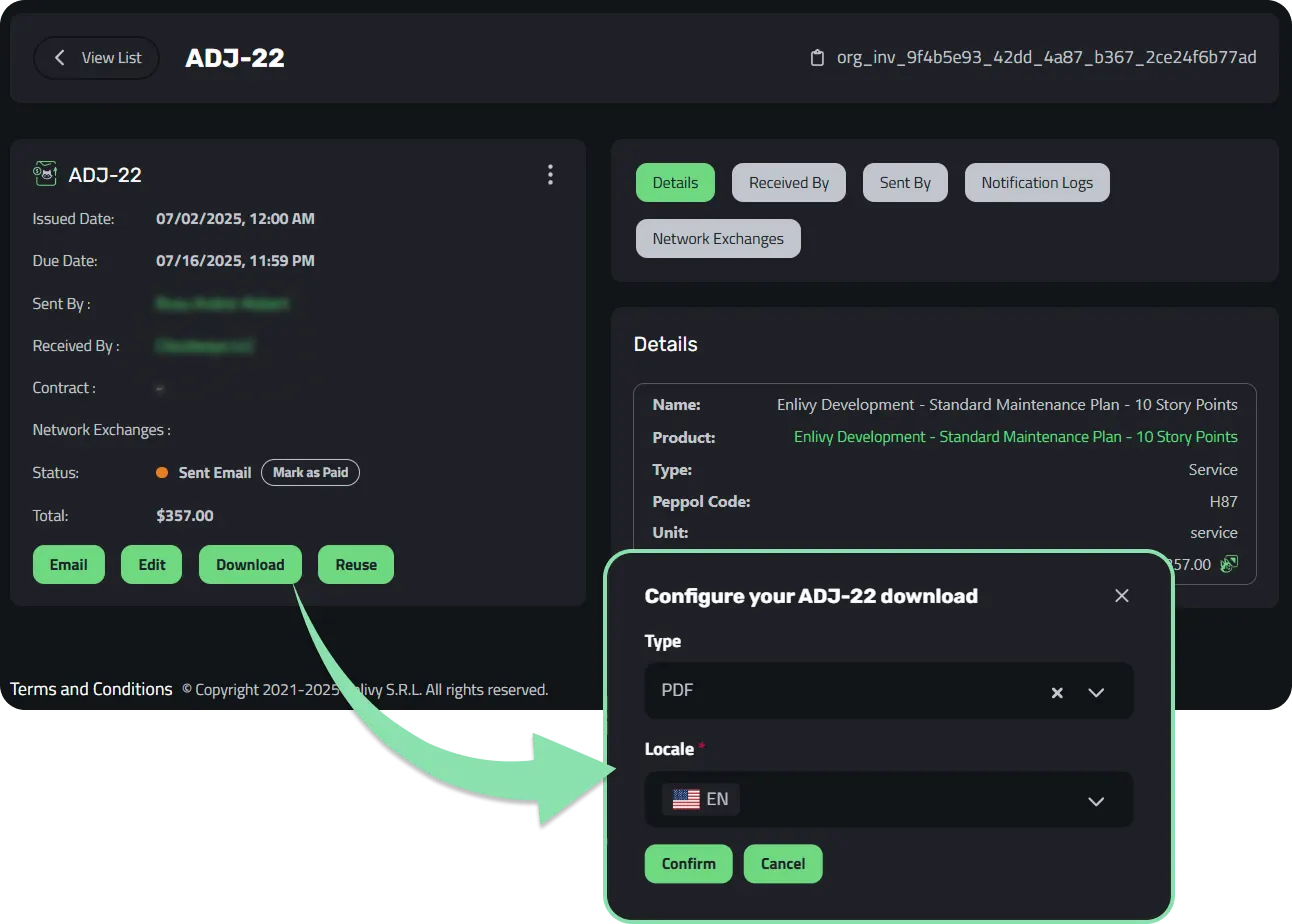Click the Edit button
Image resolution: width=1292 pixels, height=924 pixels.
coord(152,564)
